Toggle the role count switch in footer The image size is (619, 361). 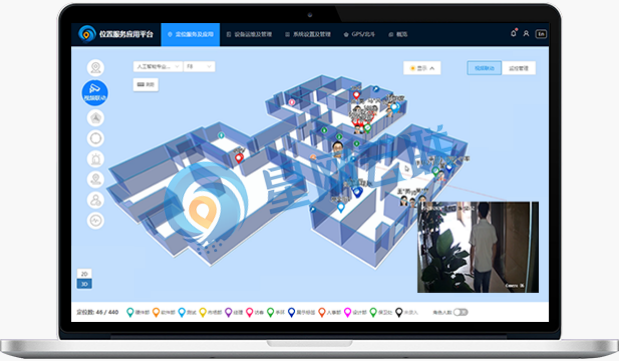pyautogui.click(x=460, y=312)
